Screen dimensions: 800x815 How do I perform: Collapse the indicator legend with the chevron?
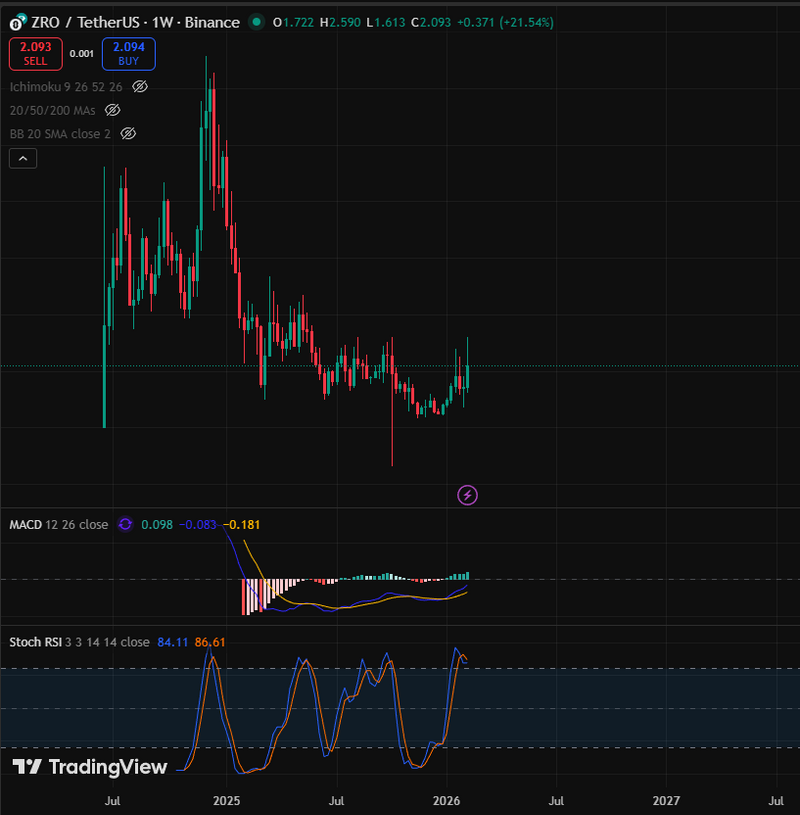pyautogui.click(x=23, y=158)
